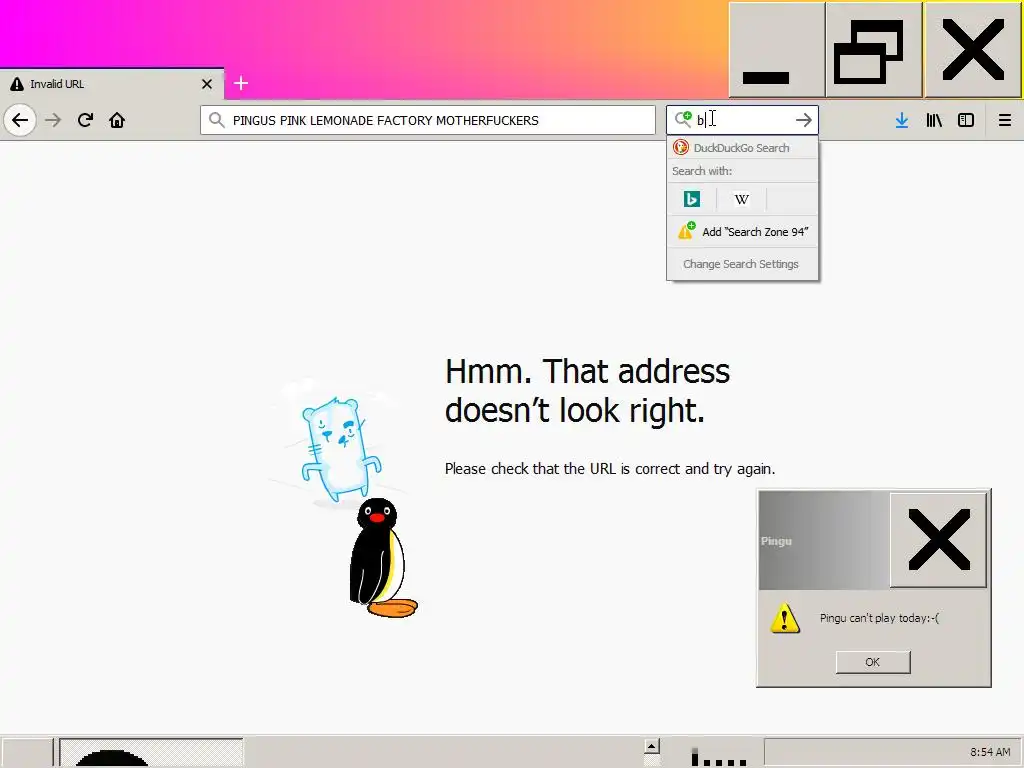Minimize the browser window
This screenshot has height=768, width=1024.
[x=776, y=50]
